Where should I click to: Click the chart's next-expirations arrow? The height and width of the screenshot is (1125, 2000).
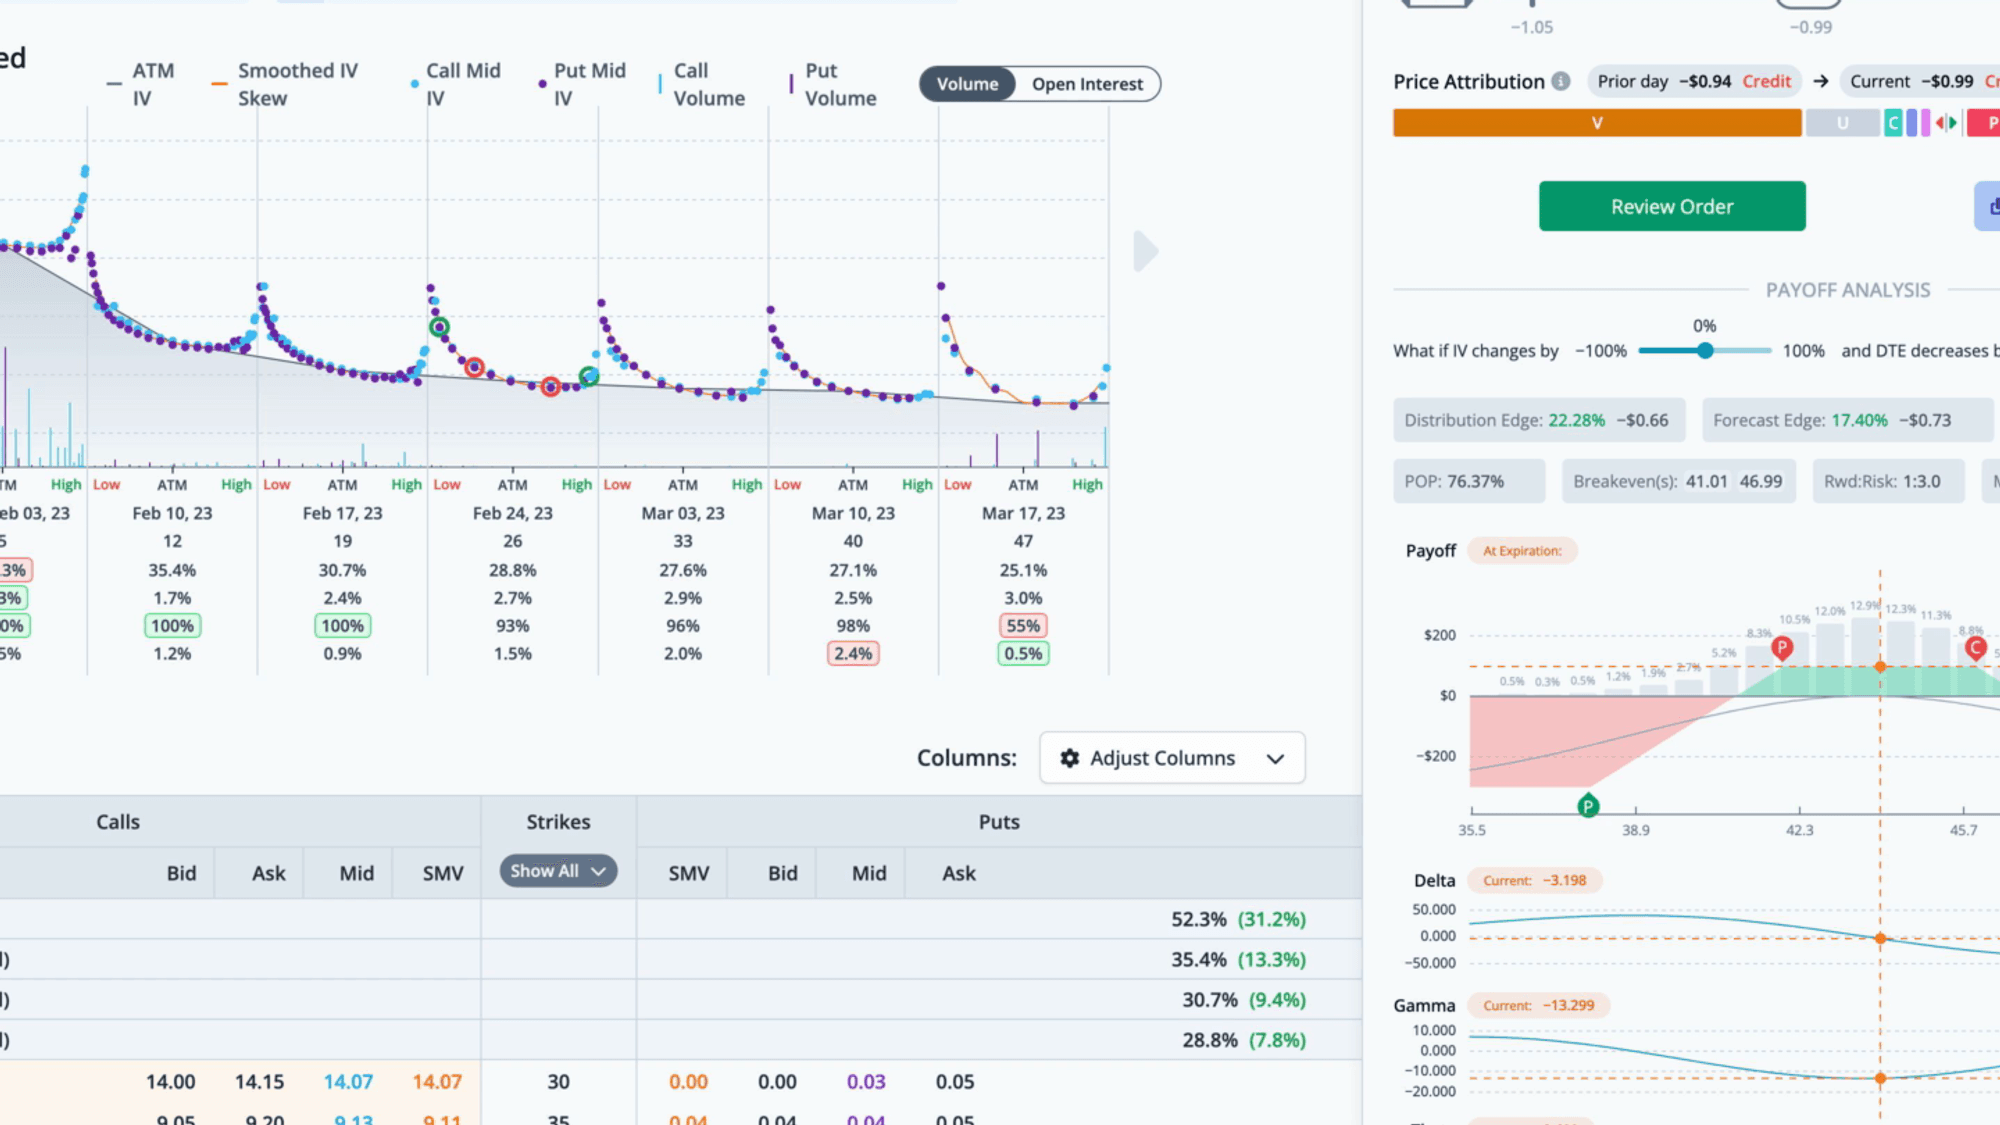(1146, 251)
